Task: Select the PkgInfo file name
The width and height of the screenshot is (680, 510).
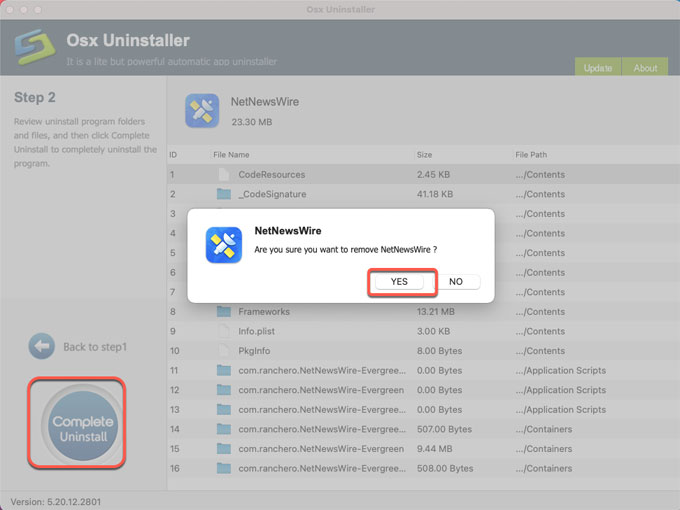Action: click(x=254, y=350)
